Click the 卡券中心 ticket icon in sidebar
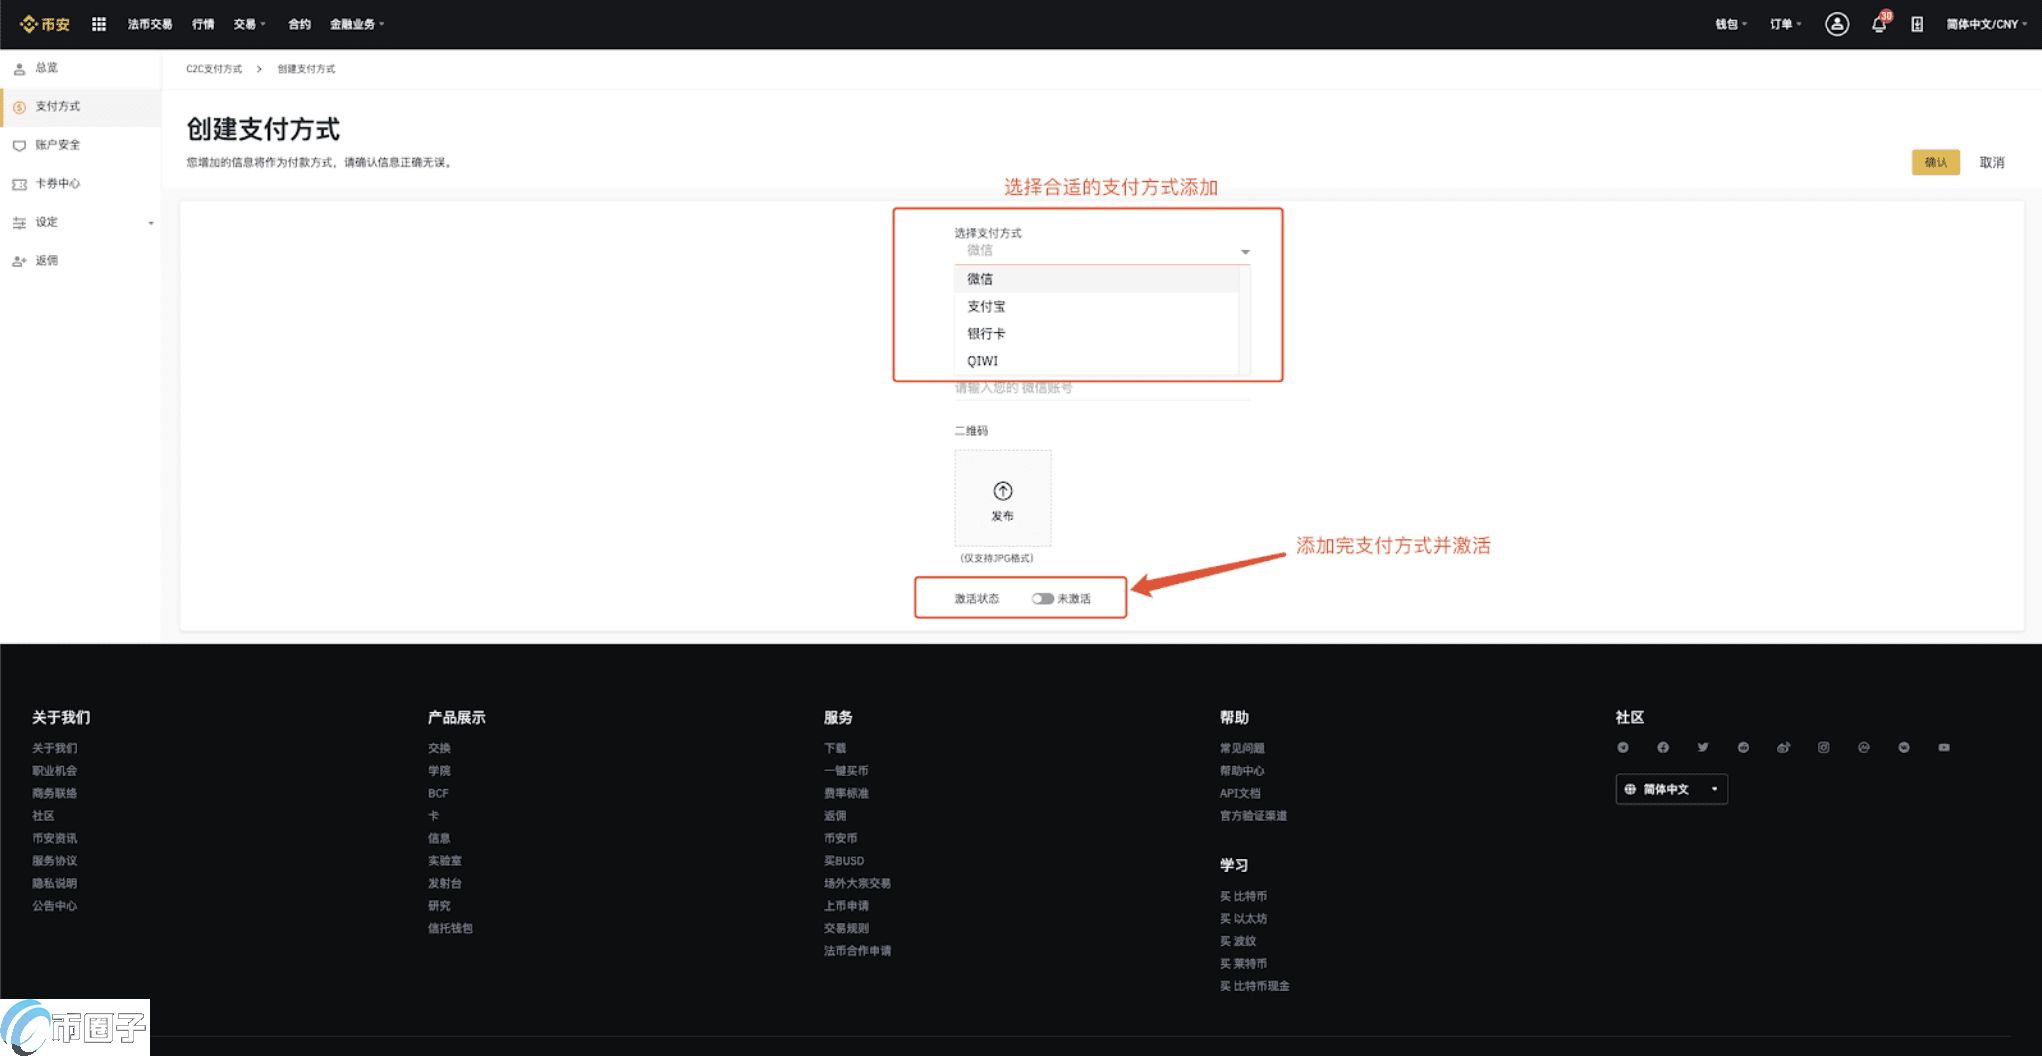 [x=19, y=184]
